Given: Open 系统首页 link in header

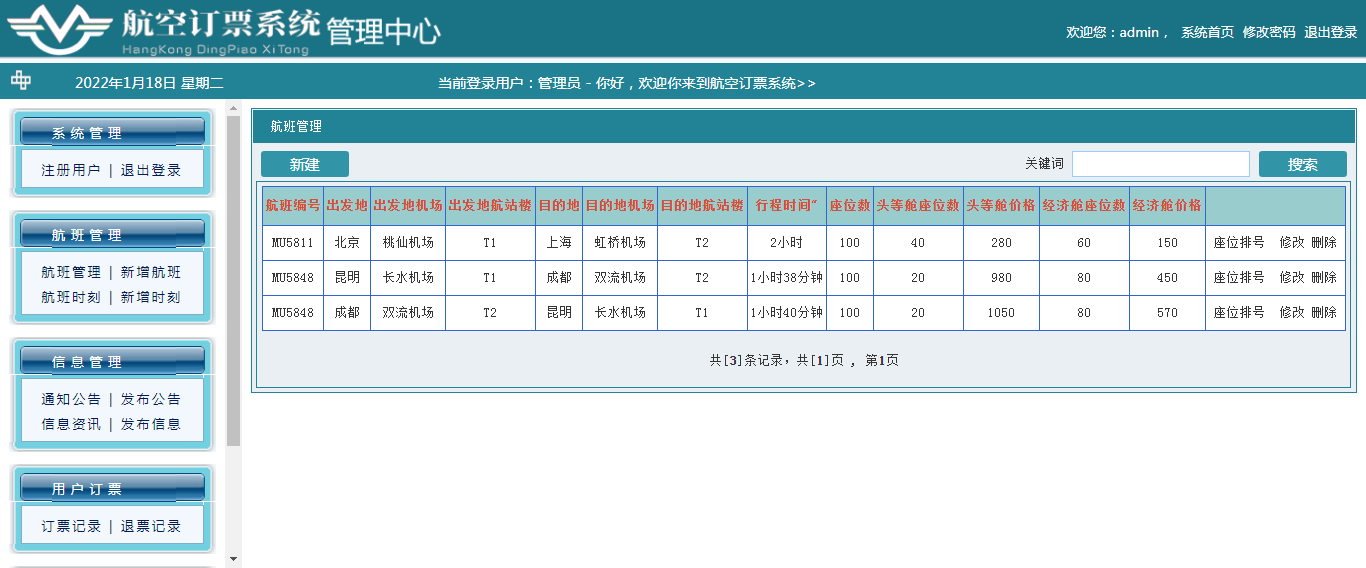Looking at the screenshot, I should [x=1207, y=32].
